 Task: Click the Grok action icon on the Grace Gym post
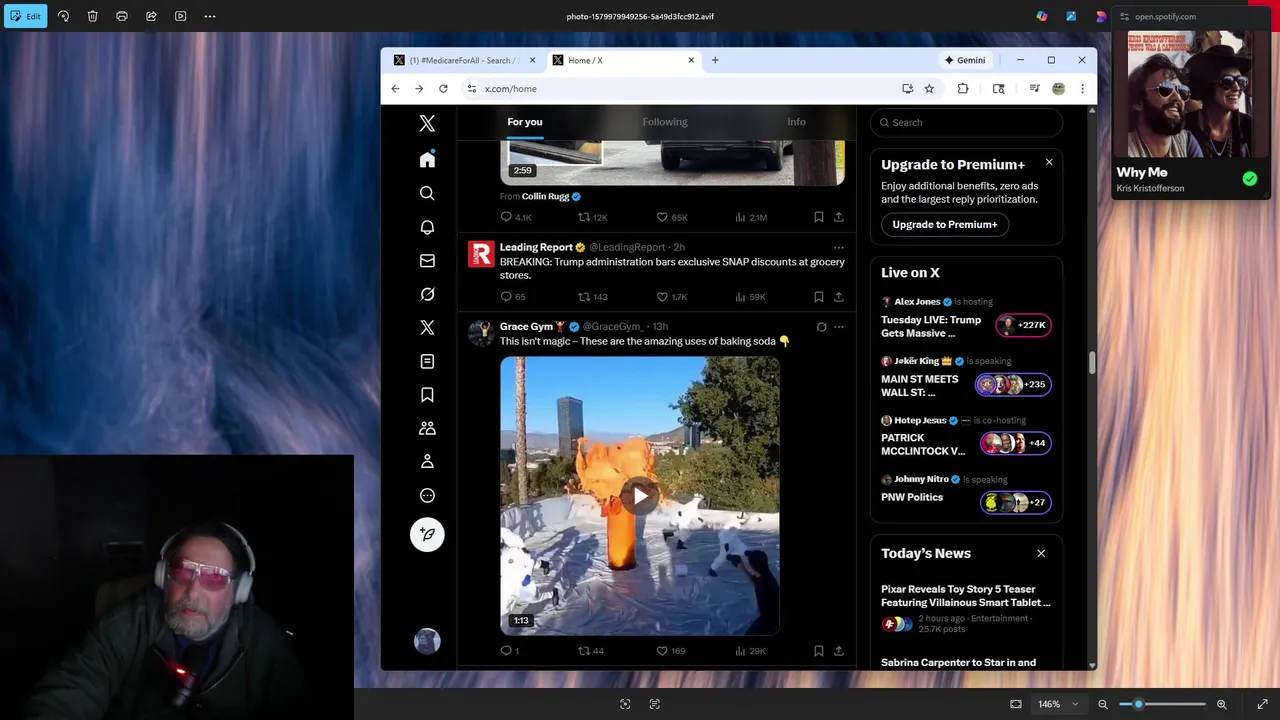821,326
